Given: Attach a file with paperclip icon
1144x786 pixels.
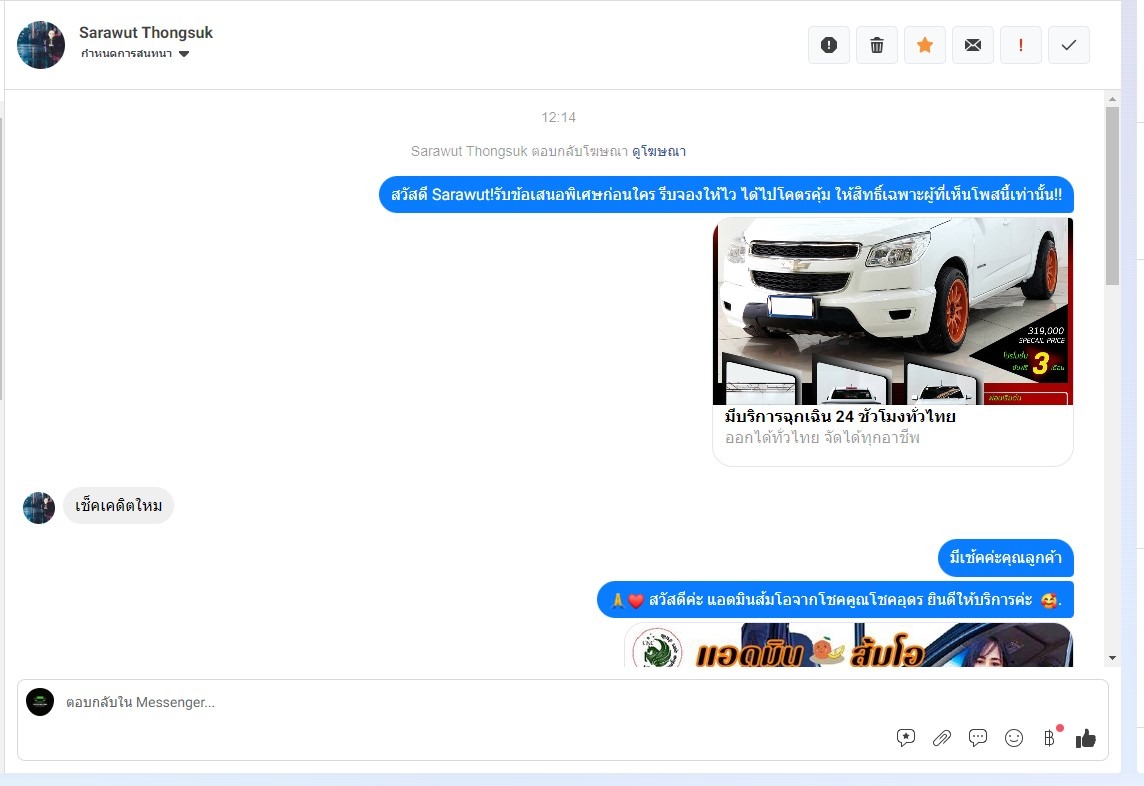Looking at the screenshot, I should (x=942, y=738).
